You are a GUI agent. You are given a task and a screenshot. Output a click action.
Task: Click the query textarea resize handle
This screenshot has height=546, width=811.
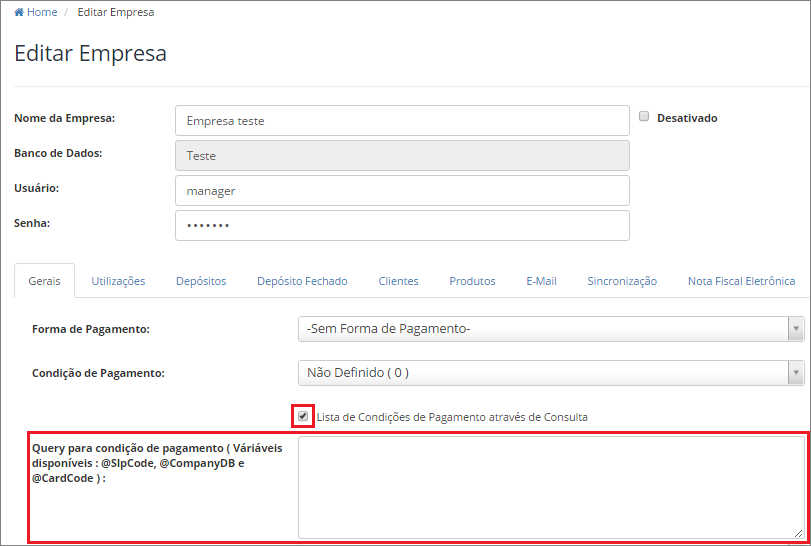click(799, 533)
